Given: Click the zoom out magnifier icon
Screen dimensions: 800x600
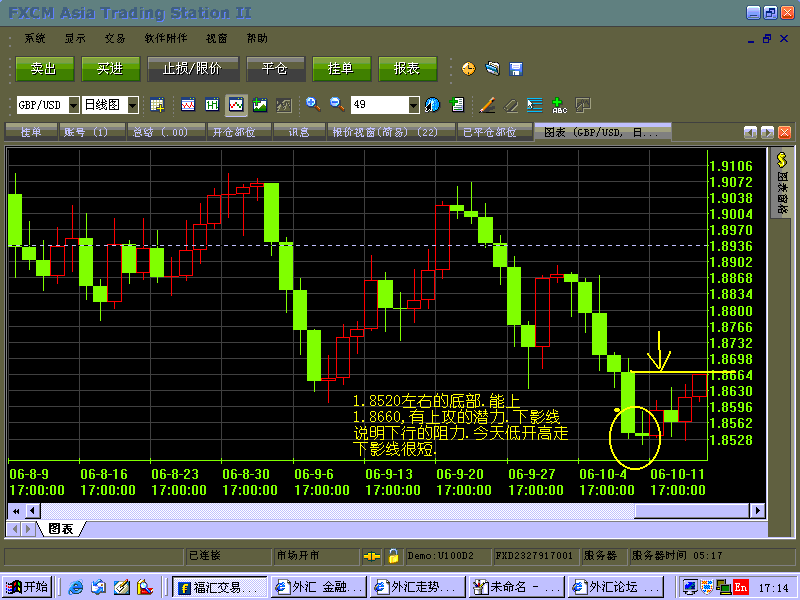Looking at the screenshot, I should pyautogui.click(x=336, y=104).
